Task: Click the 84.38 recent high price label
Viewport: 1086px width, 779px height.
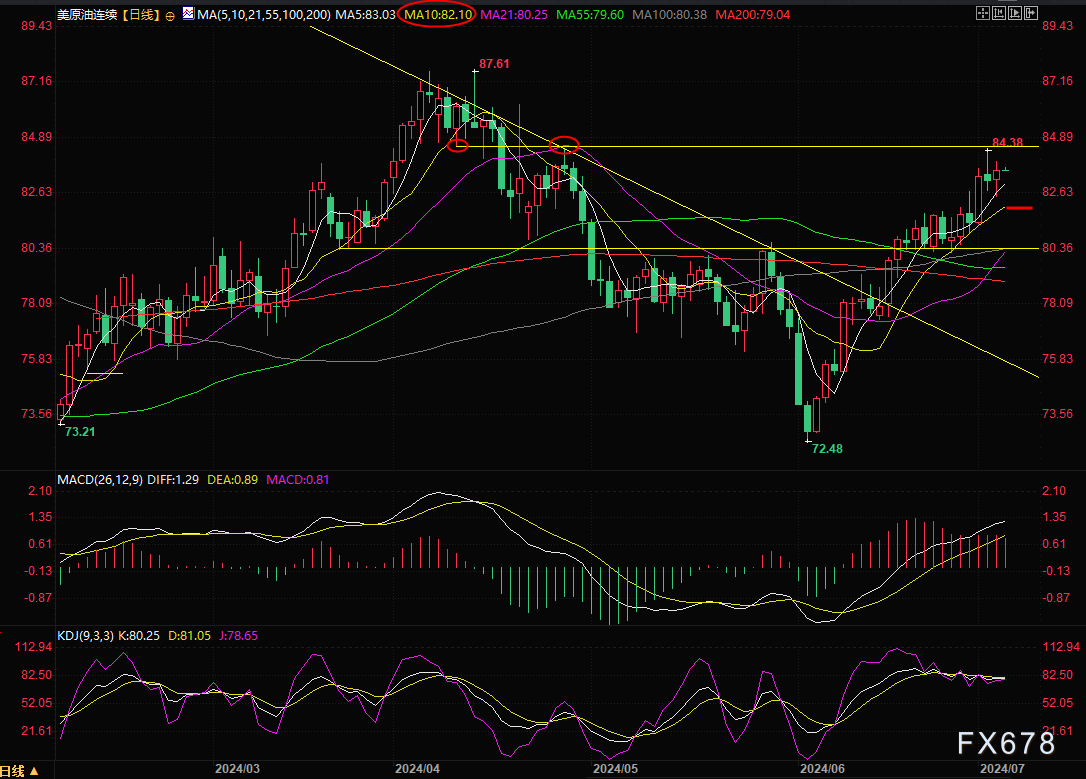Action: (x=1008, y=143)
